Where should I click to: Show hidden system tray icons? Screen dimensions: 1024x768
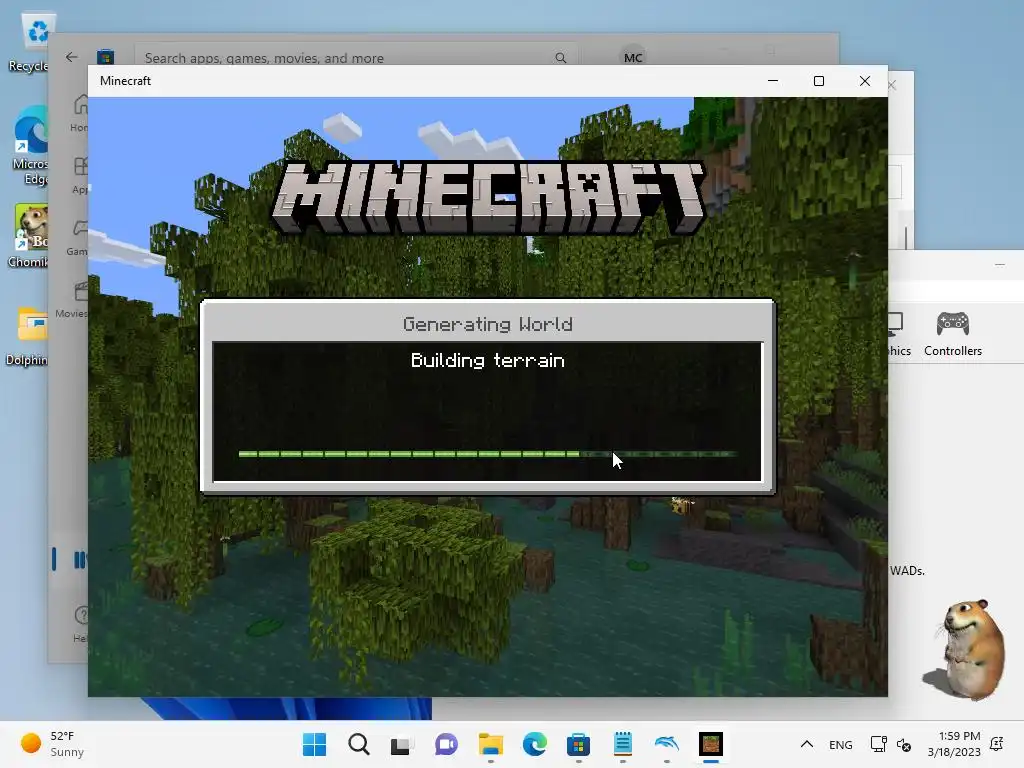point(807,744)
